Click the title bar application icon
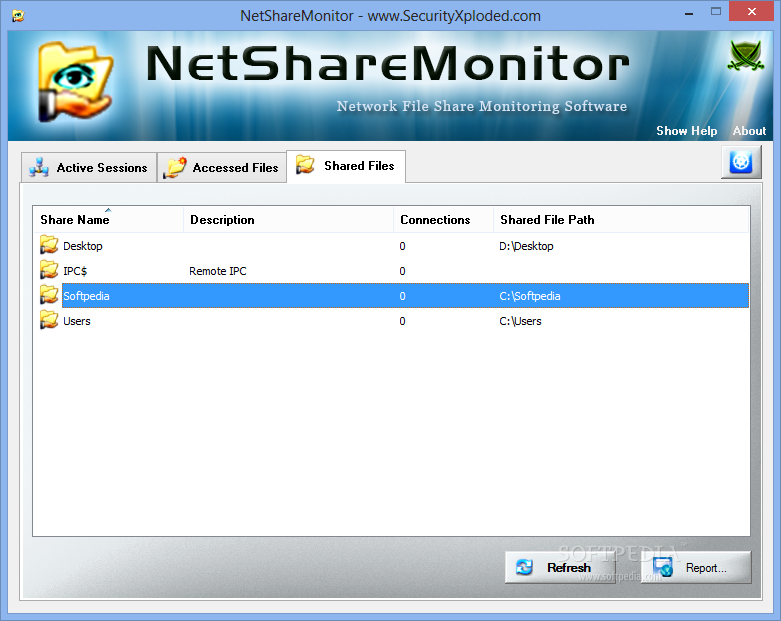 tap(18, 16)
